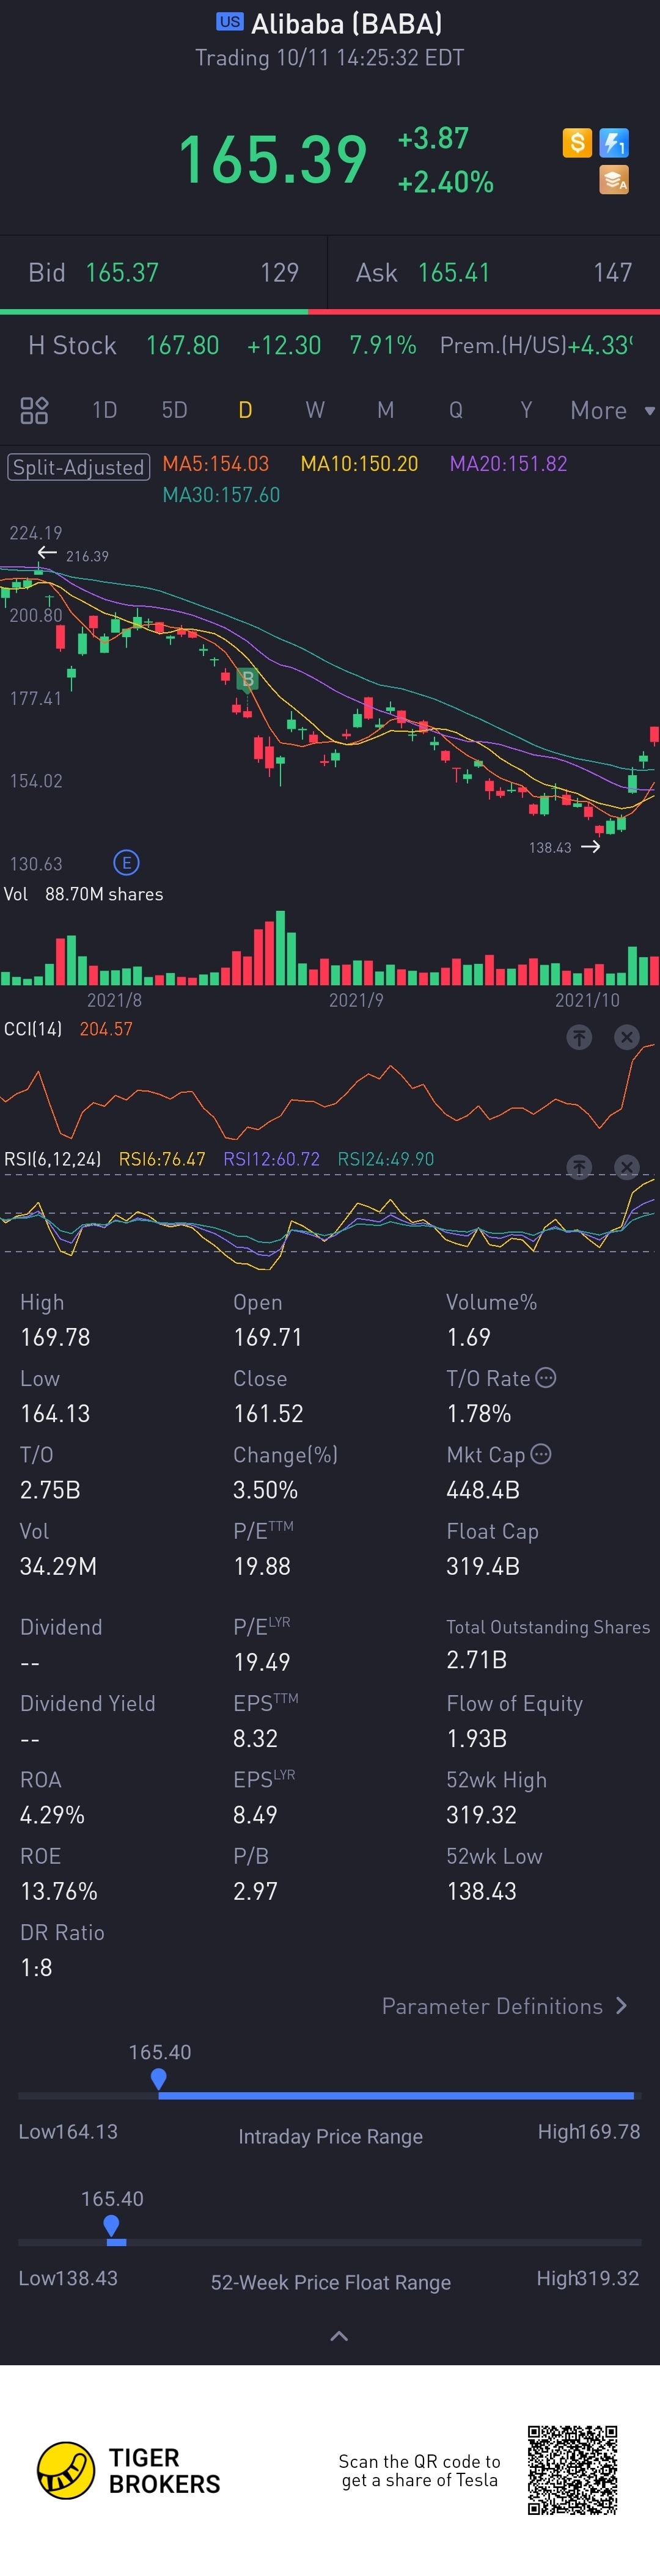
Task: Tap the Tiger Brokers logo
Action: tap(129, 2470)
